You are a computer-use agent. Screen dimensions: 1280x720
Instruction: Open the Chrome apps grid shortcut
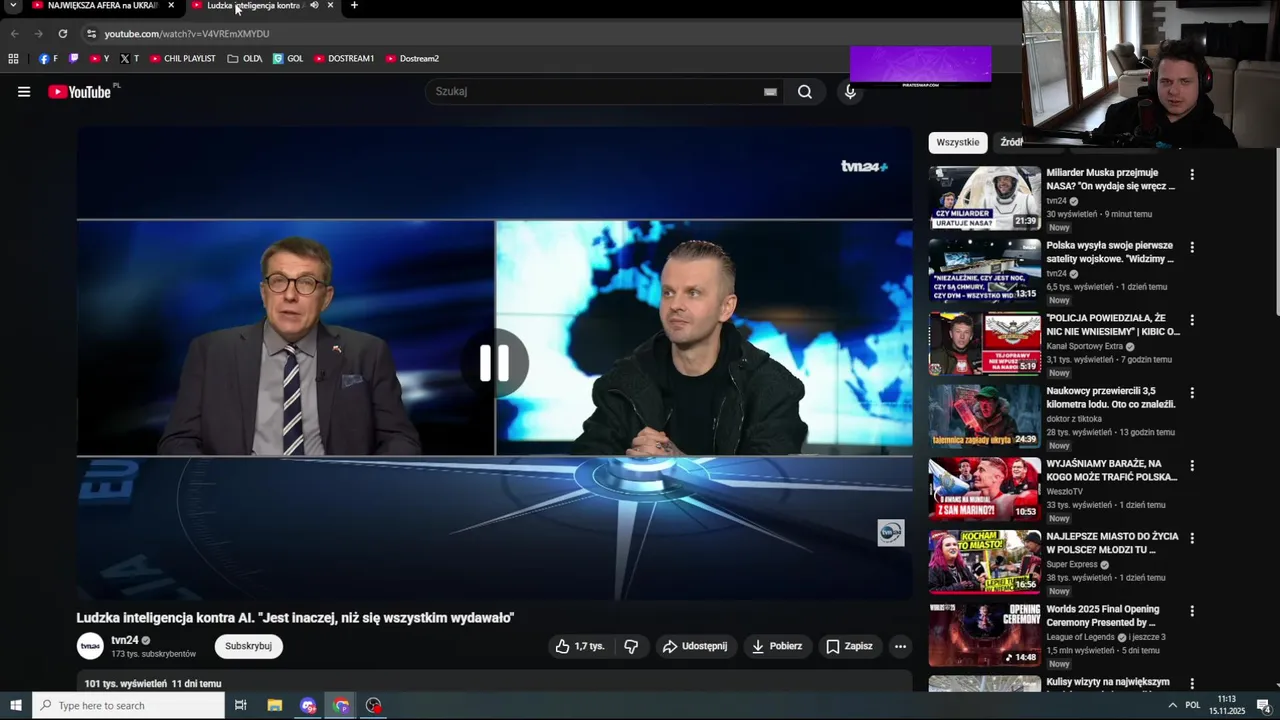13,59
